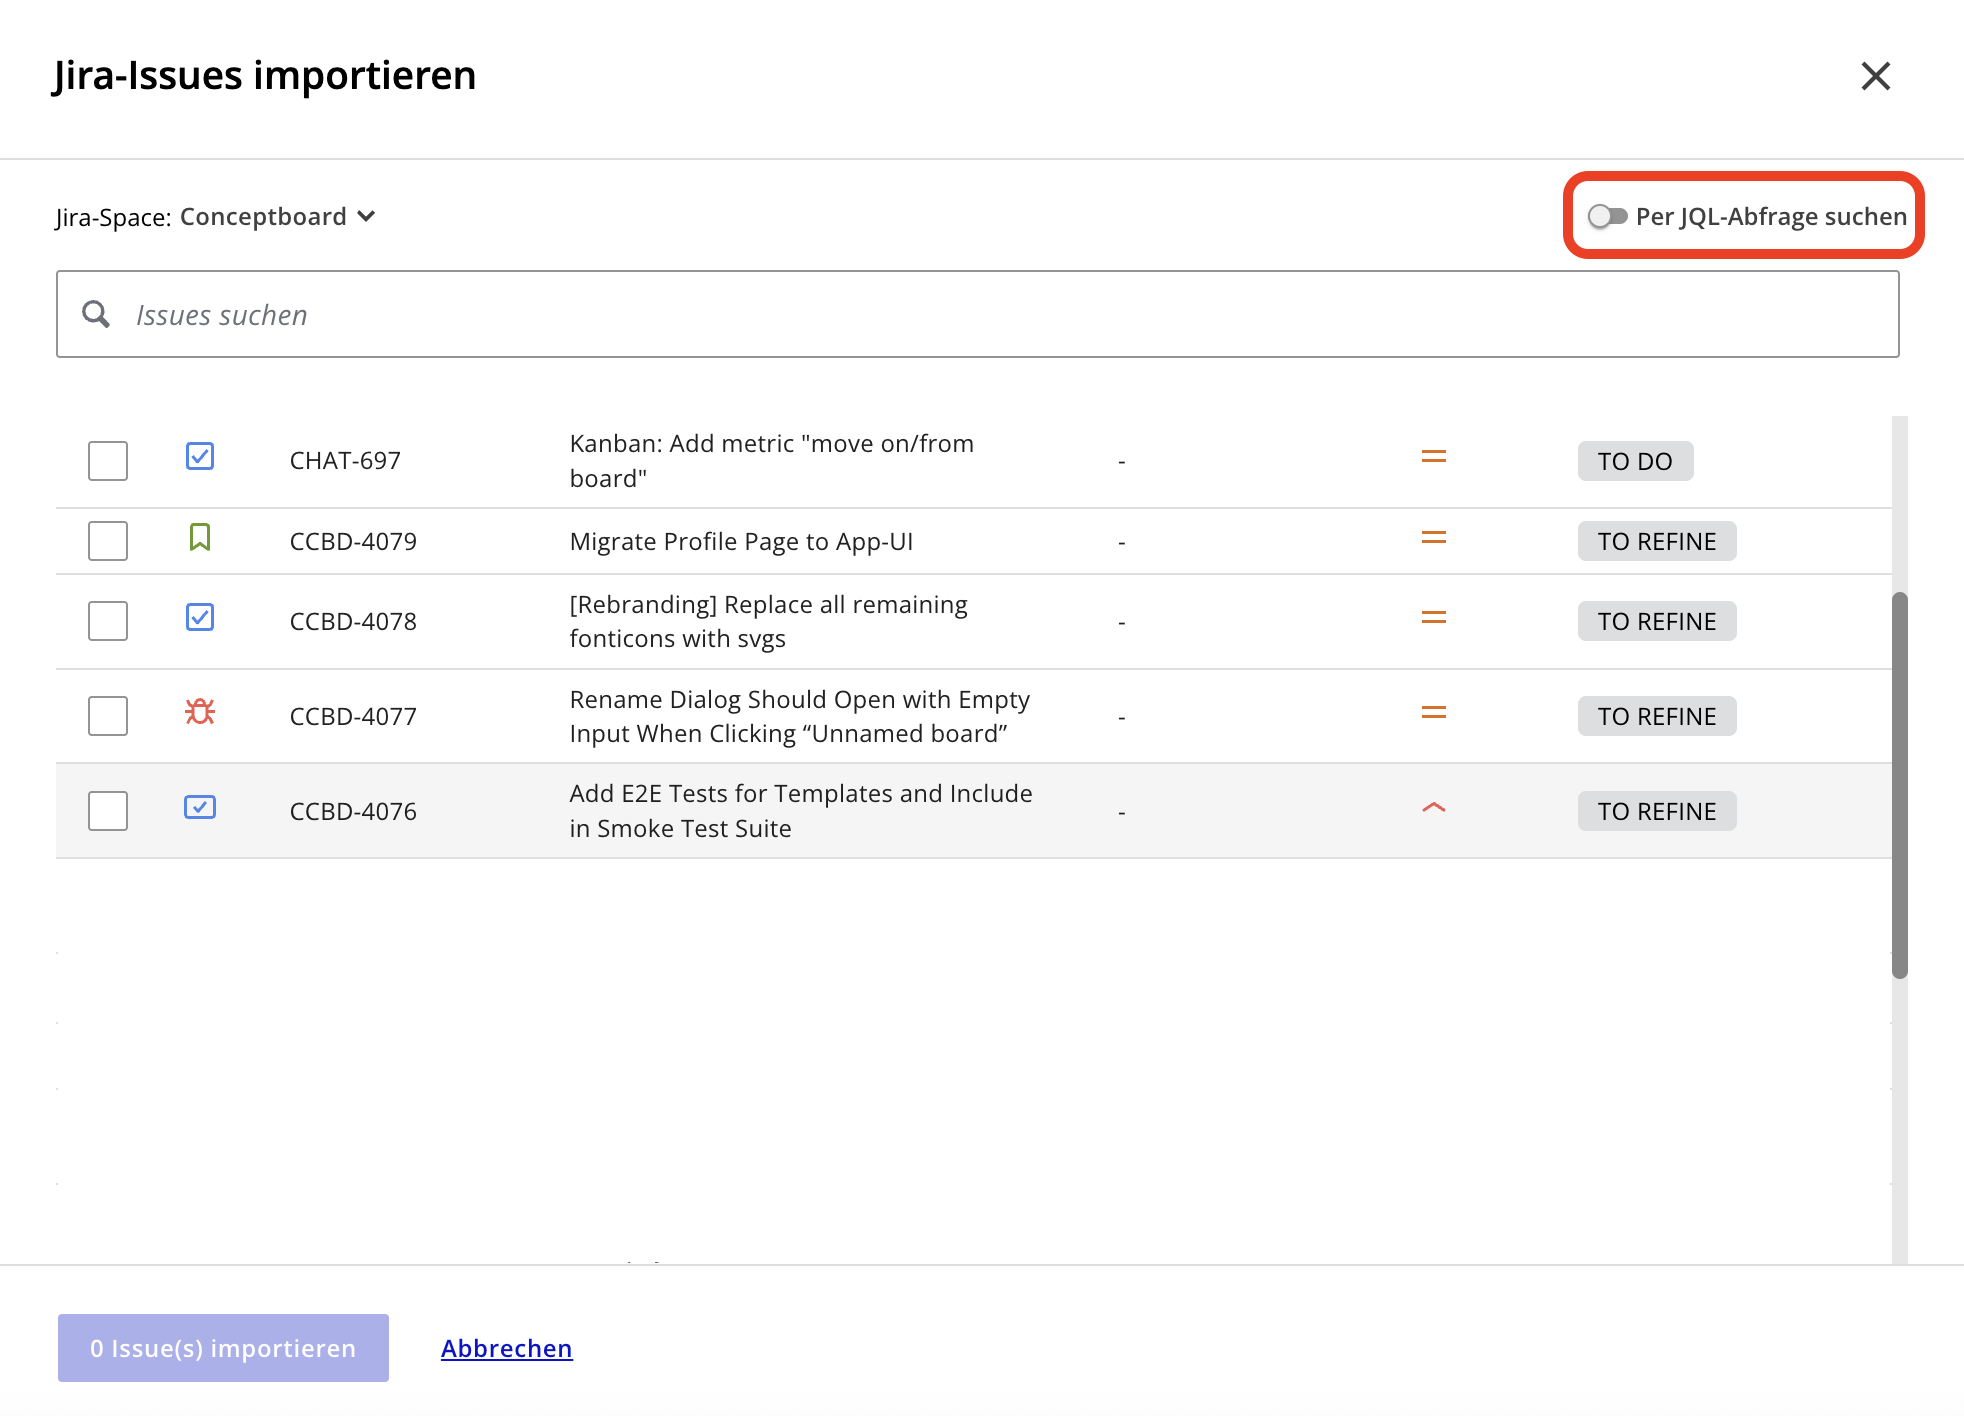Close the Jira-Issues importieren dialog

[x=1875, y=76]
